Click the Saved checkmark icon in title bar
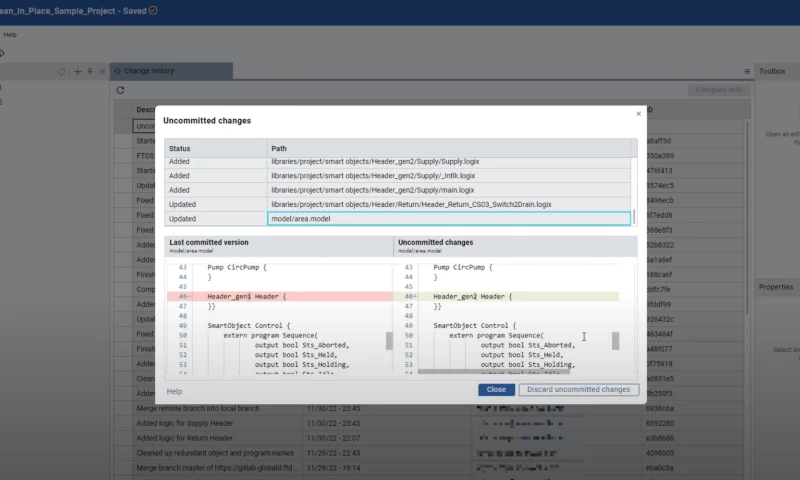 point(153,10)
